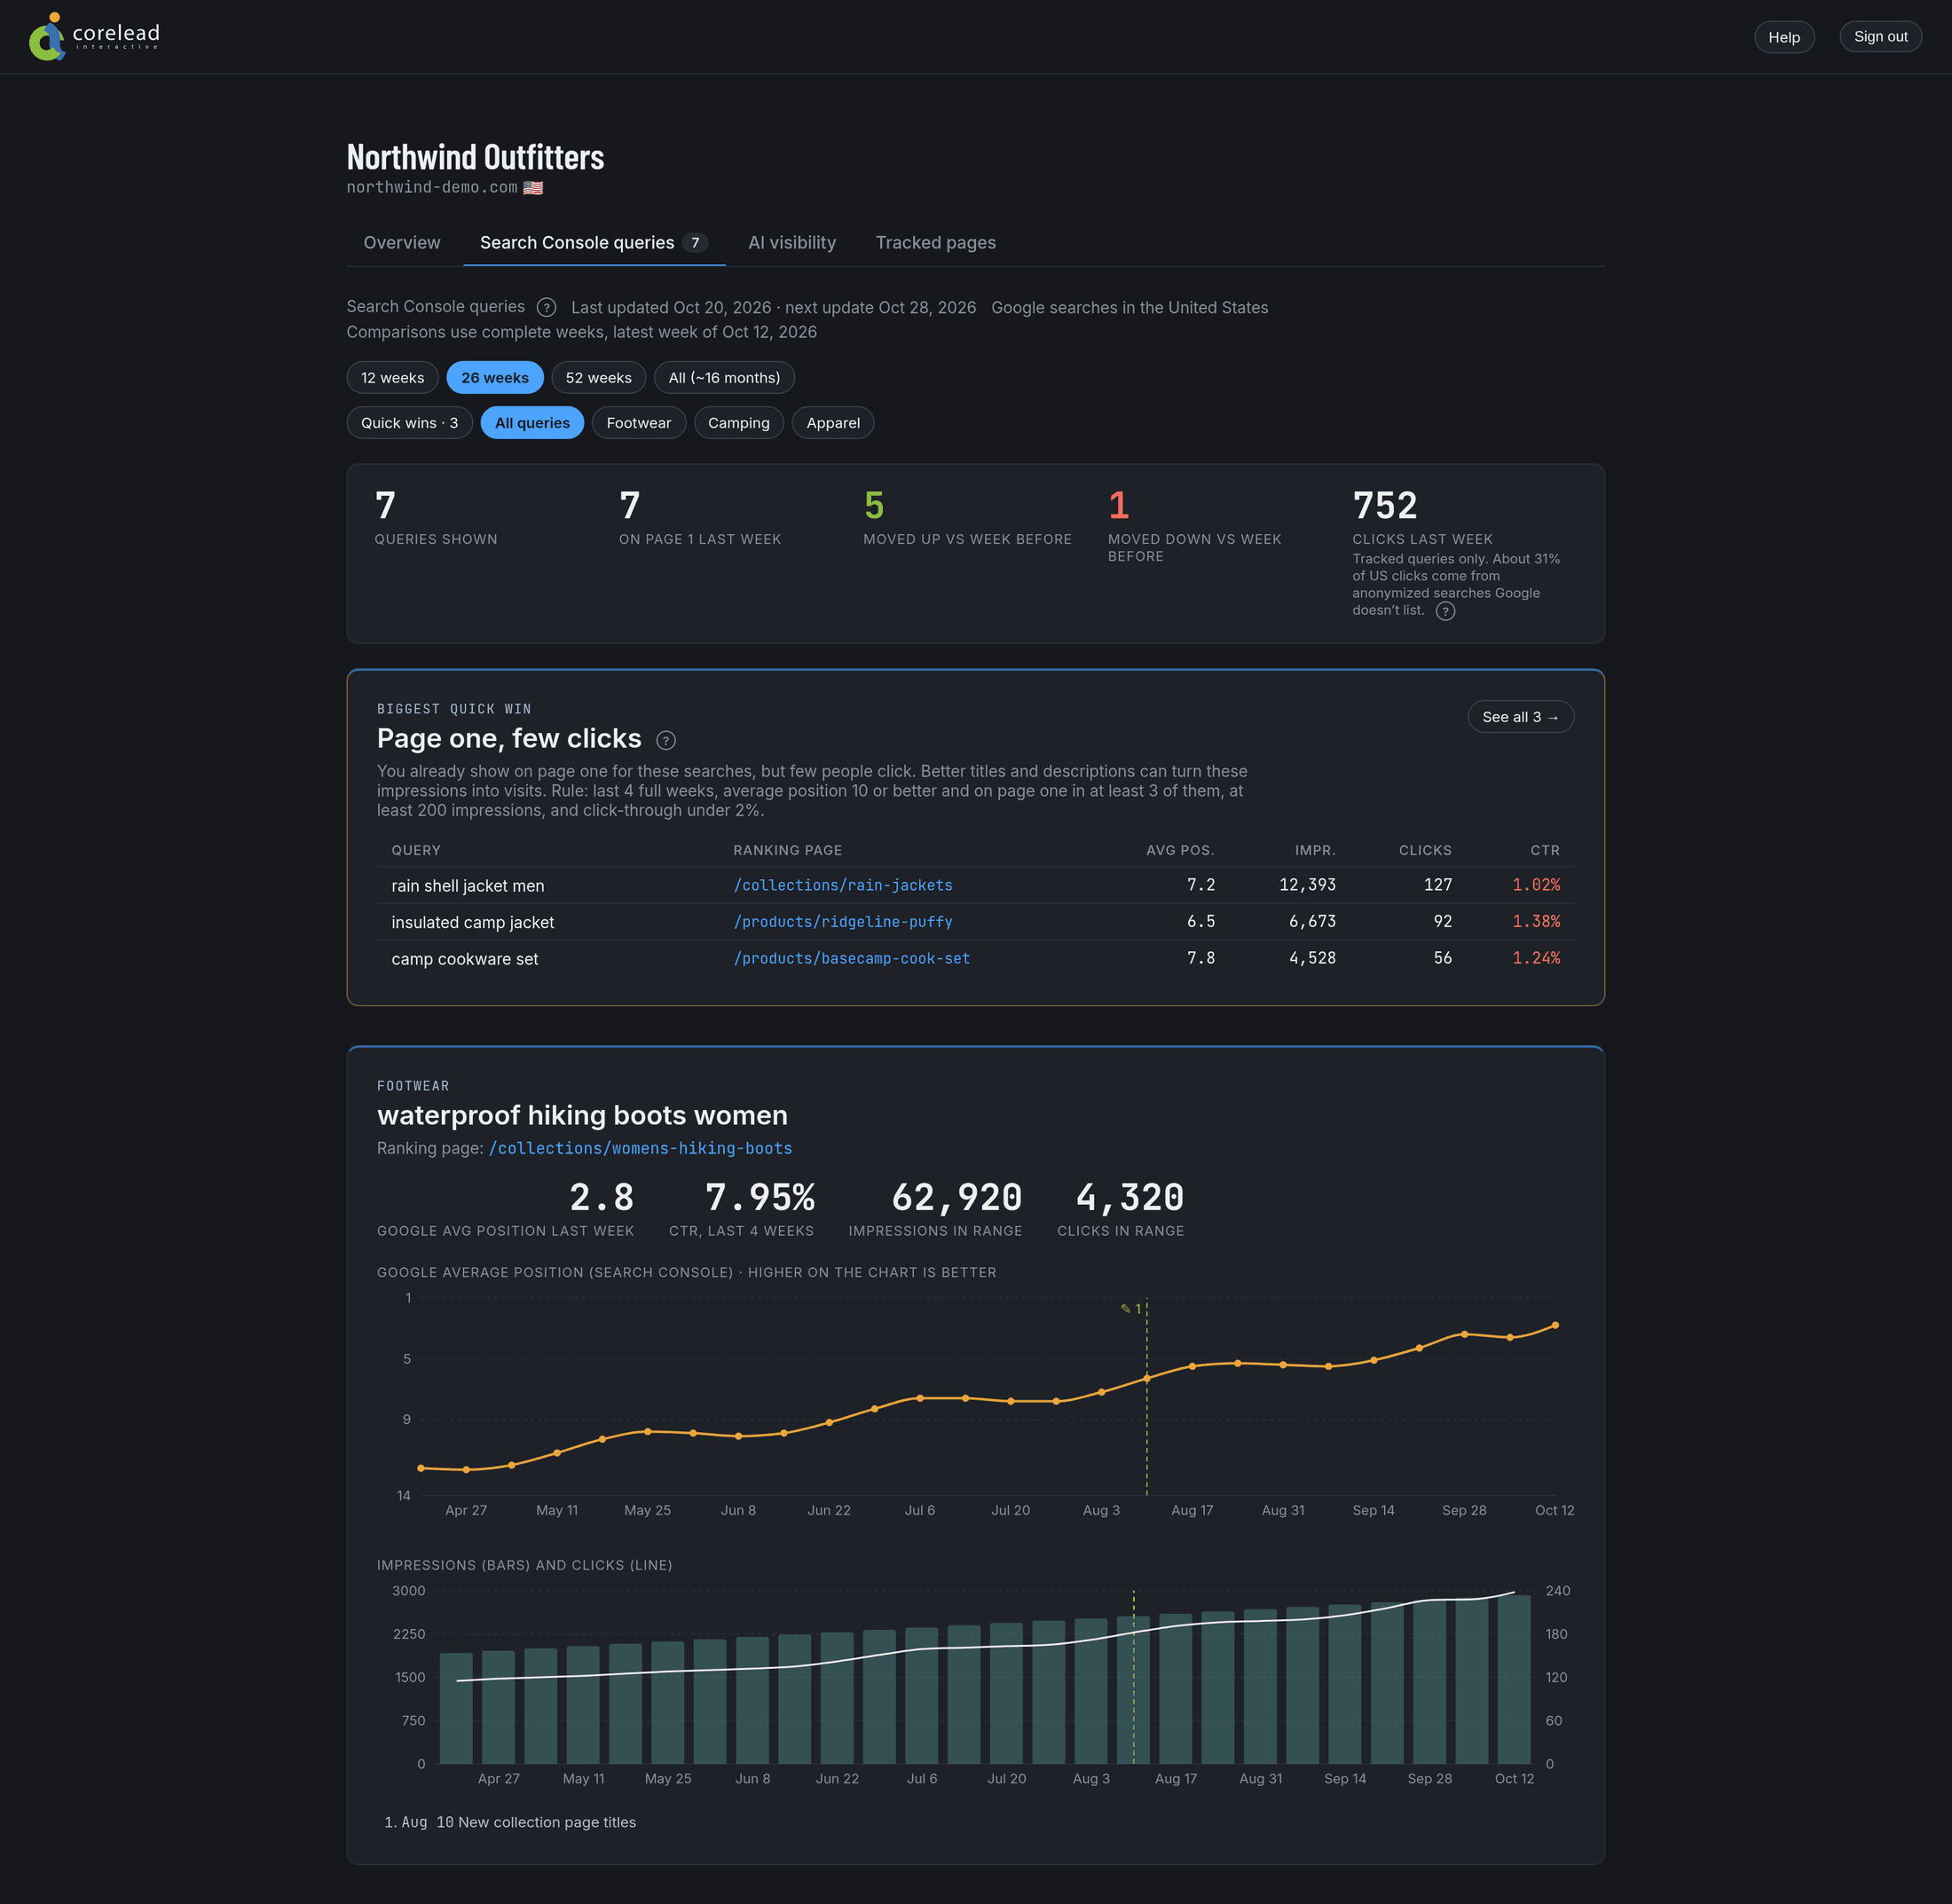Filter queries by Camping
1952x1904 pixels.
point(738,423)
